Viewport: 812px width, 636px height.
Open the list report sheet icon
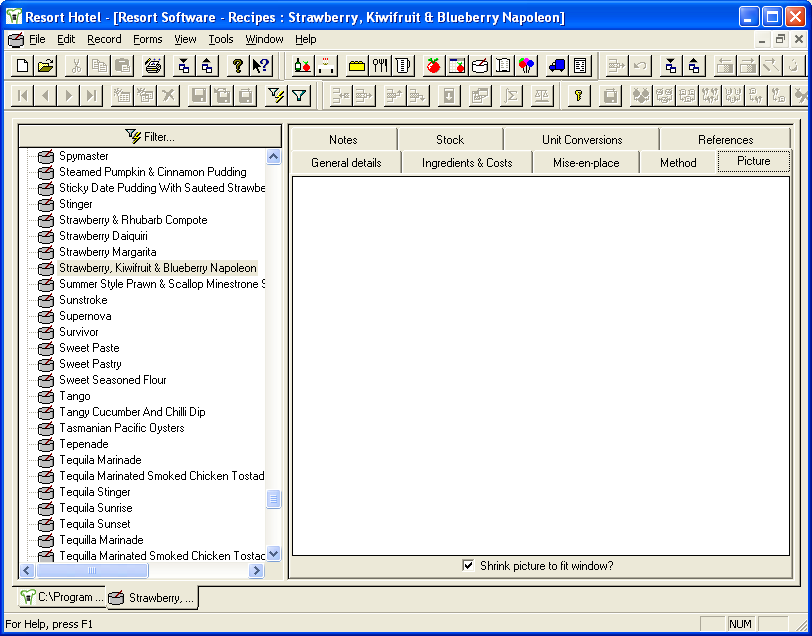click(x=580, y=66)
